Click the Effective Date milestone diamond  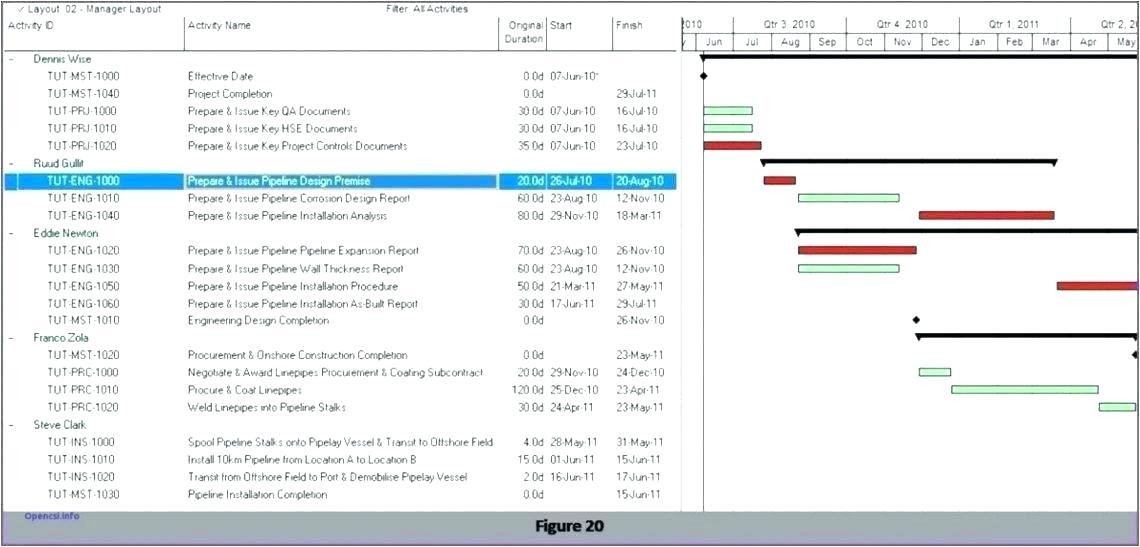pos(703,76)
